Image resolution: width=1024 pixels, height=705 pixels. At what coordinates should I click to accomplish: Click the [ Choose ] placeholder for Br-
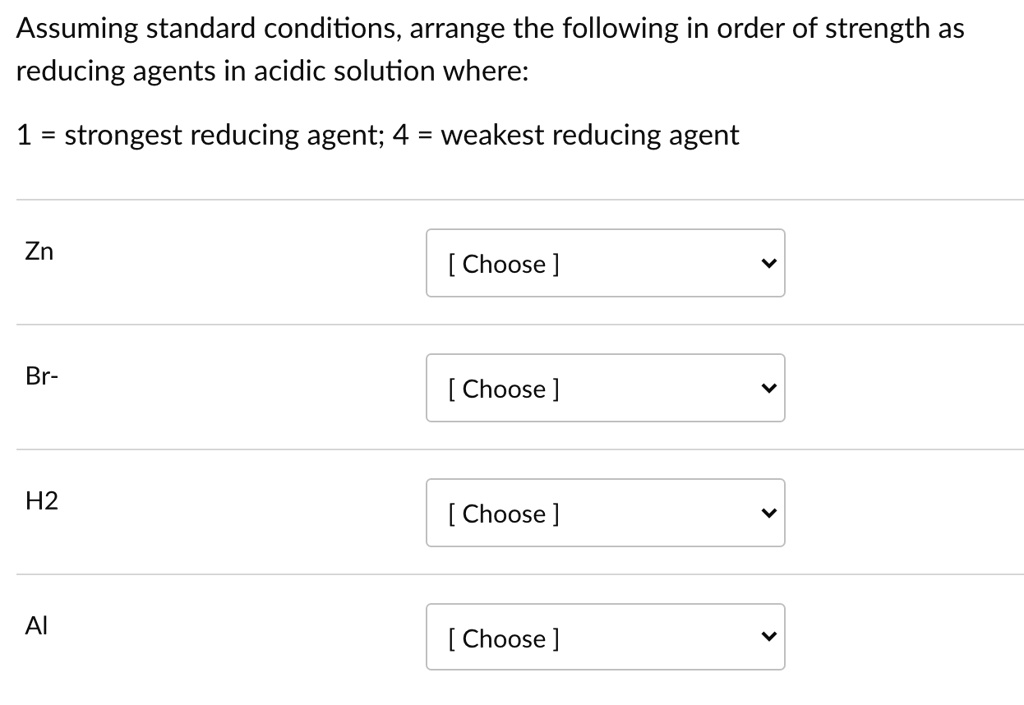[x=502, y=389]
